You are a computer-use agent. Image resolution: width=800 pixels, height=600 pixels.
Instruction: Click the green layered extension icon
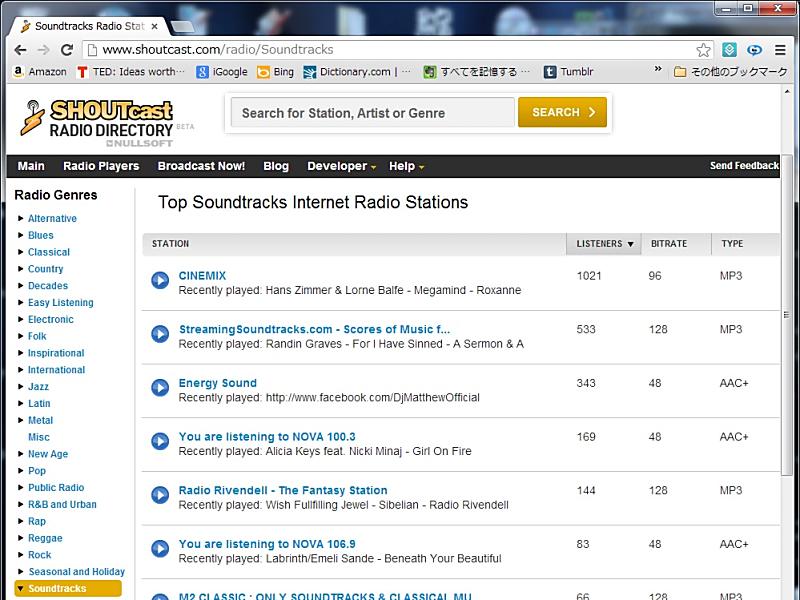point(730,50)
